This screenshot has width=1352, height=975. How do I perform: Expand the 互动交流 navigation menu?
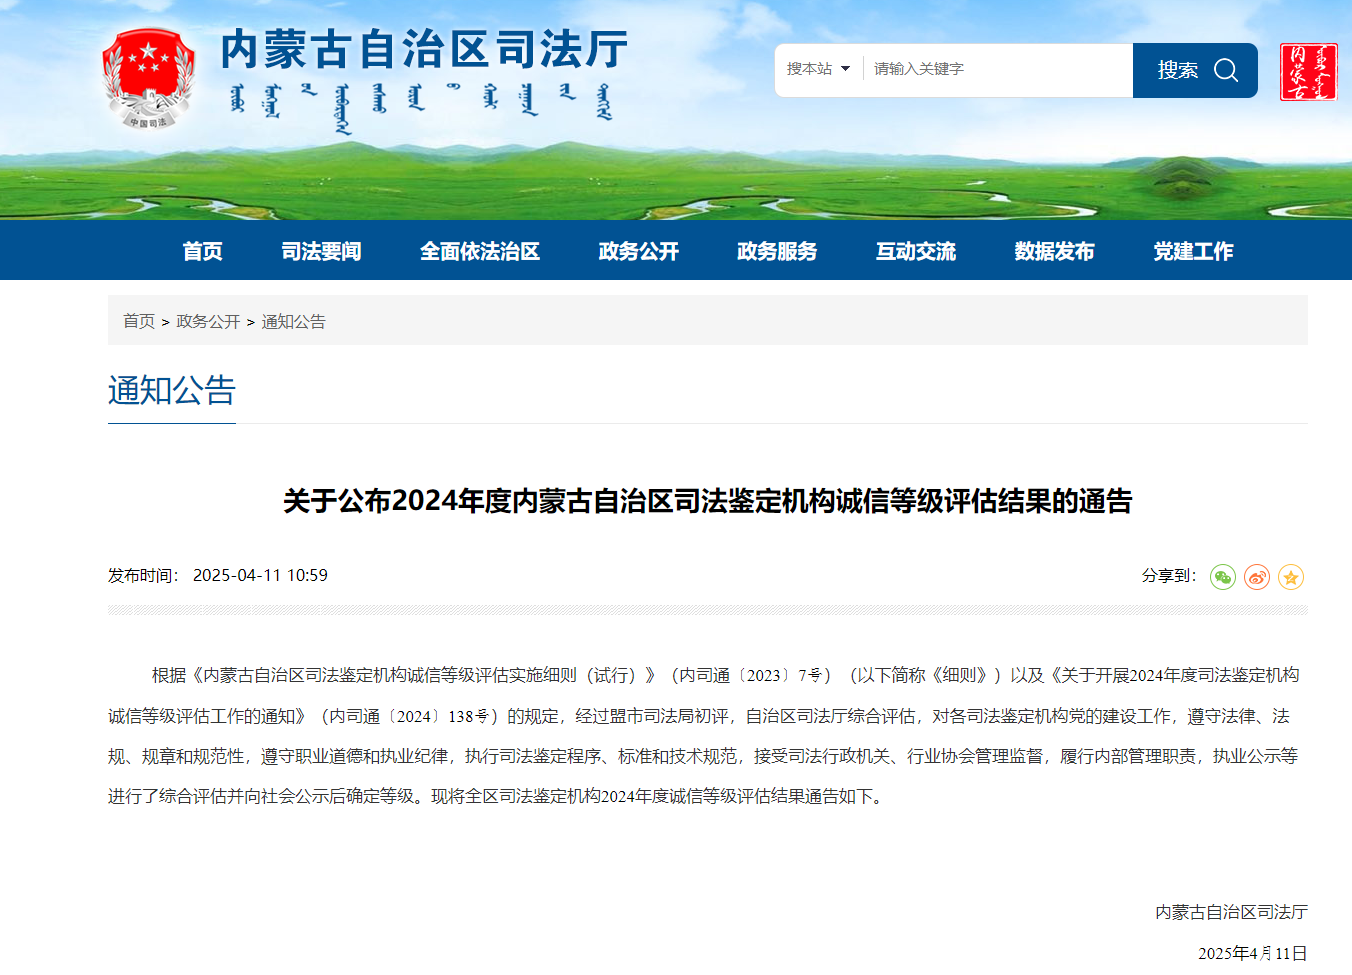(915, 251)
